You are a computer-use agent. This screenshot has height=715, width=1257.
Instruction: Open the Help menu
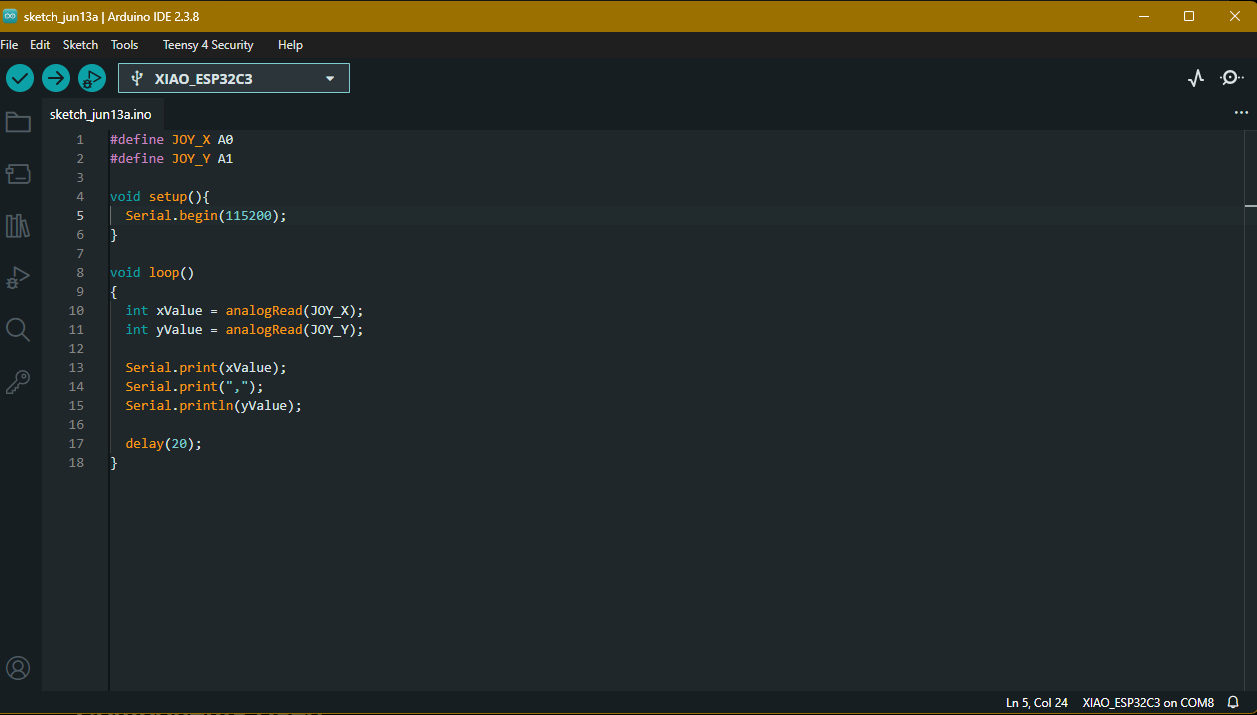tap(290, 45)
